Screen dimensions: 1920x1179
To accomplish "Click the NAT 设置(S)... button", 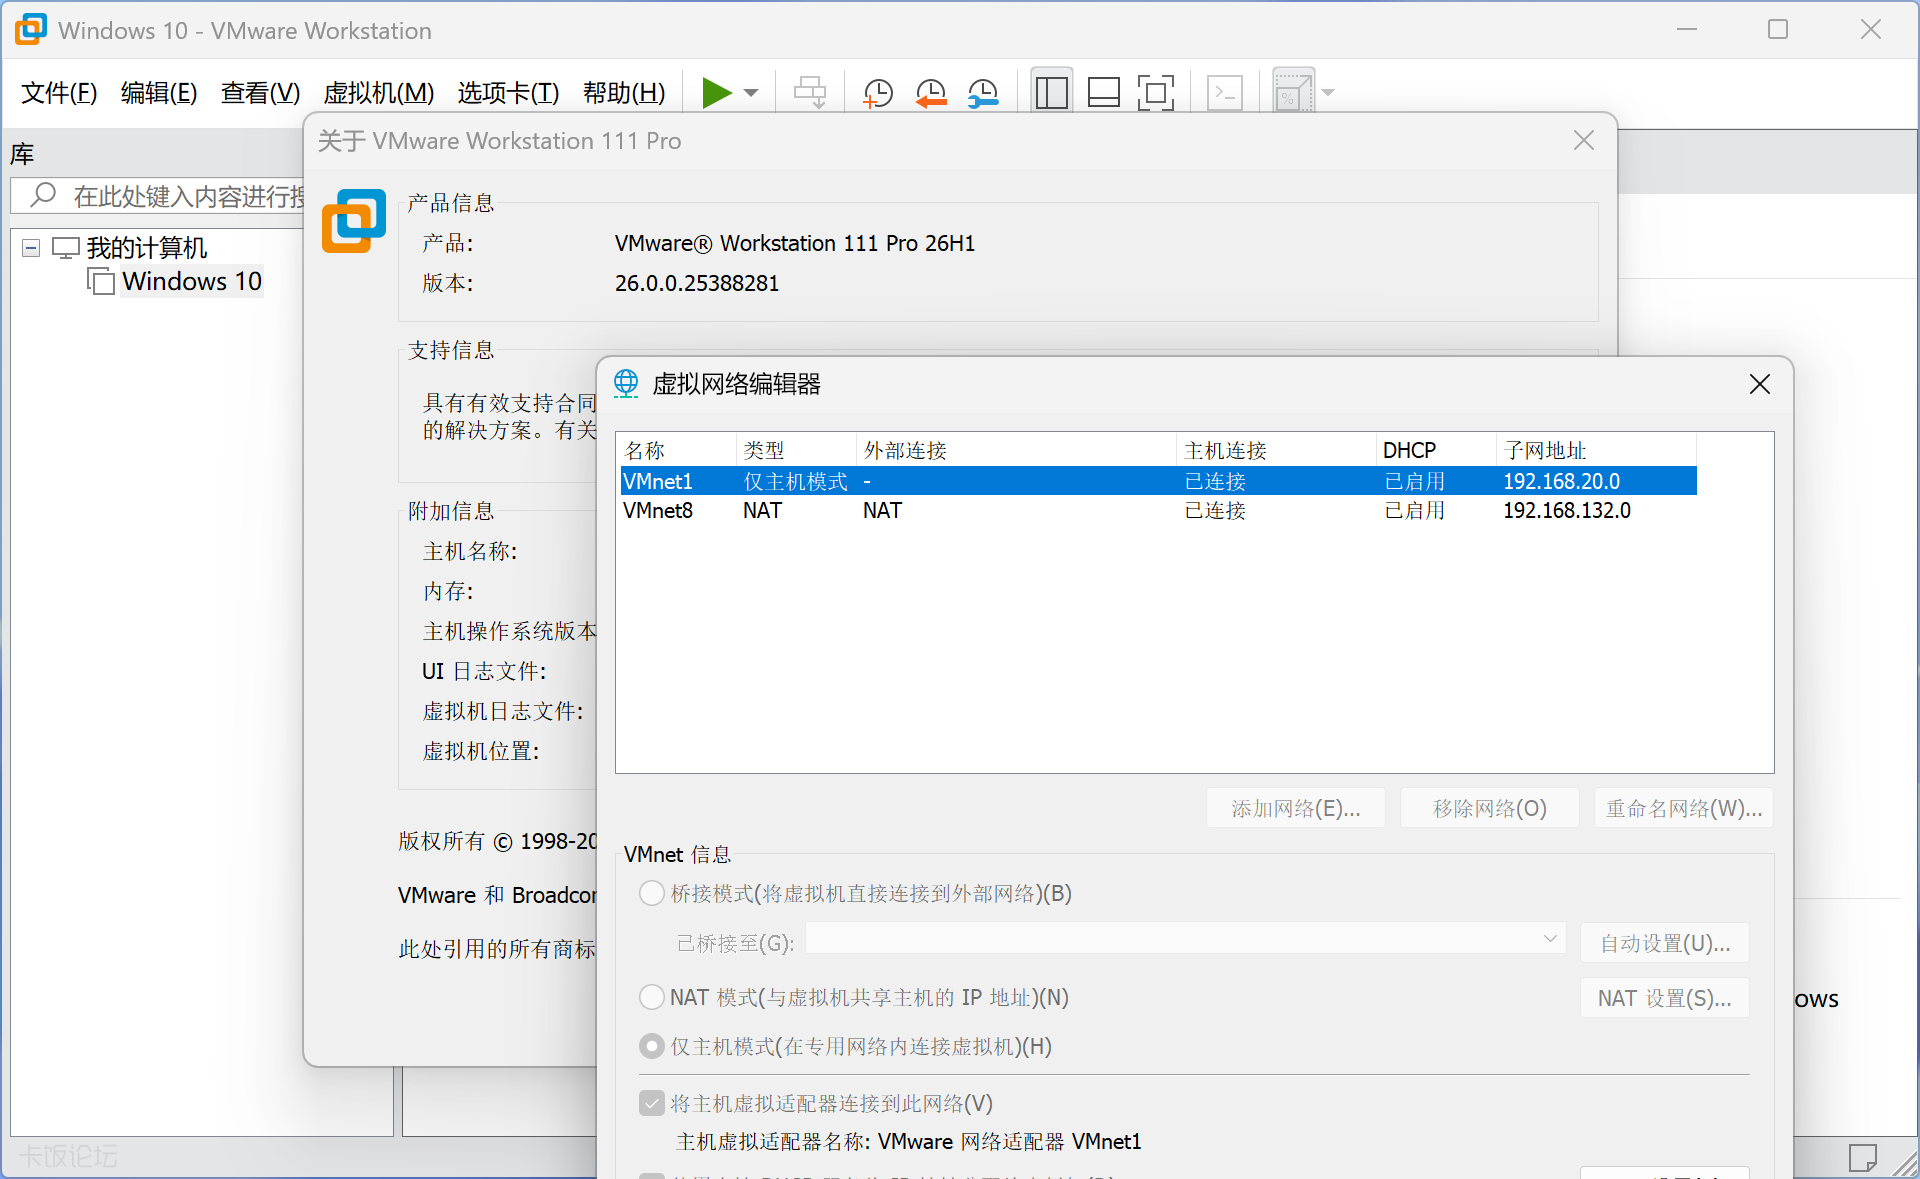I will pos(1664,998).
